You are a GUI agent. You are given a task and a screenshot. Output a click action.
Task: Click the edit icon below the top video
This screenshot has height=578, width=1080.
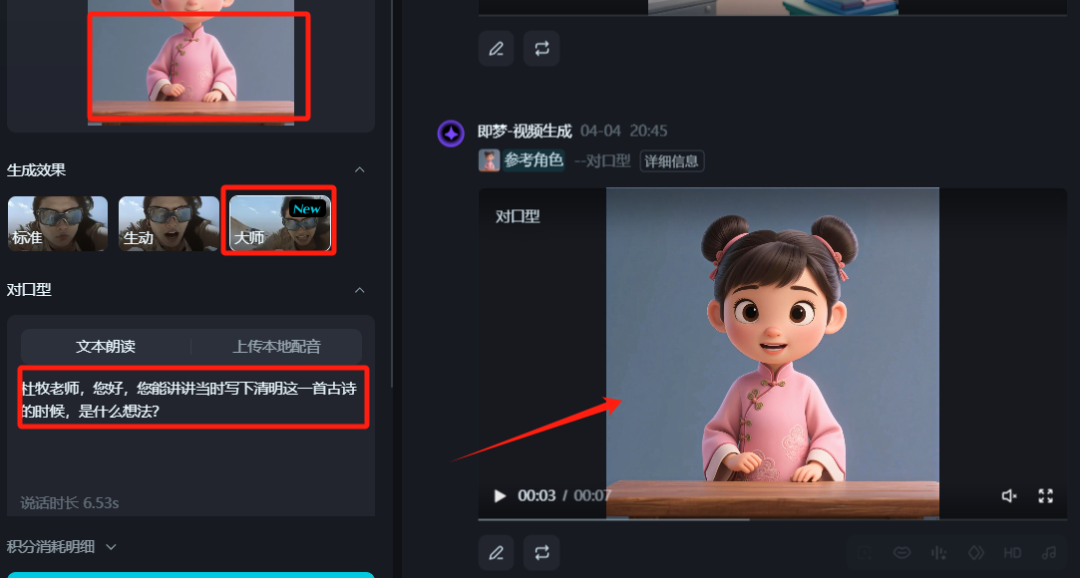click(x=496, y=48)
